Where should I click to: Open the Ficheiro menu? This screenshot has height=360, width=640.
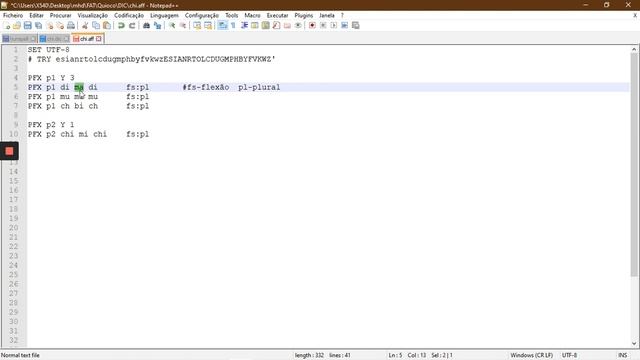point(13,15)
